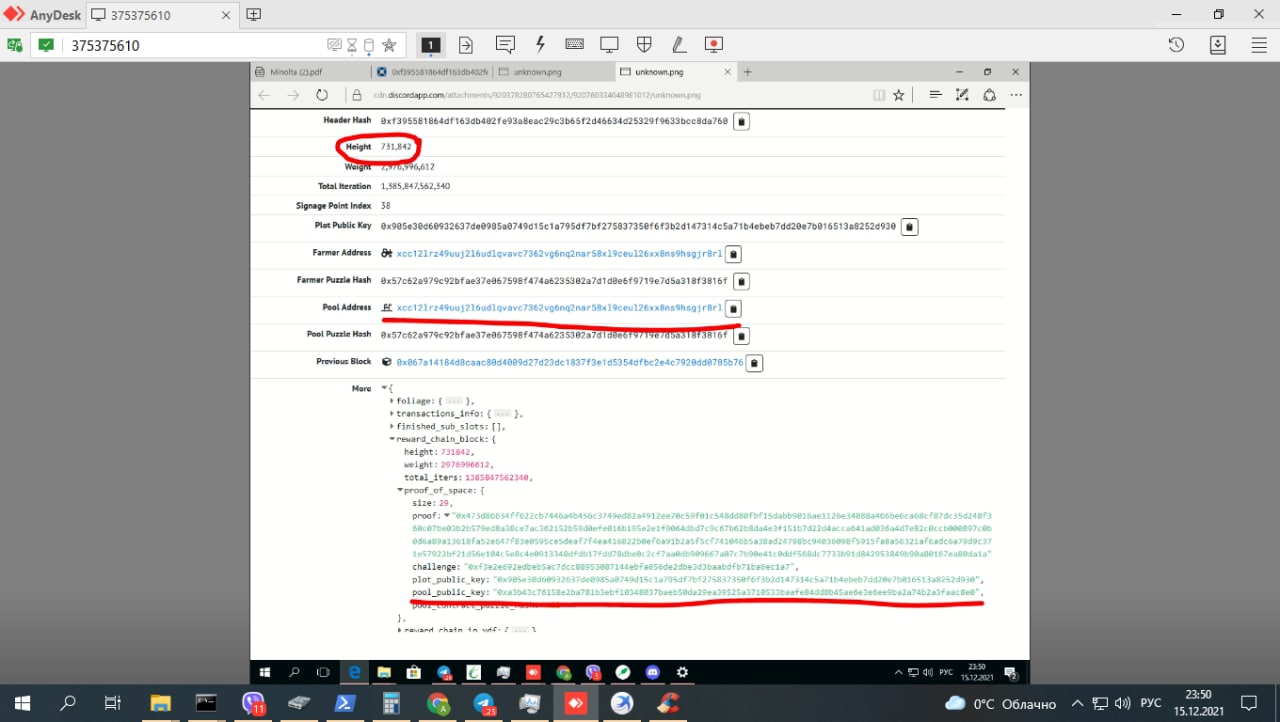1280x722 pixels.
Task: Switch to the 375375610 session tab
Action: tap(163, 15)
